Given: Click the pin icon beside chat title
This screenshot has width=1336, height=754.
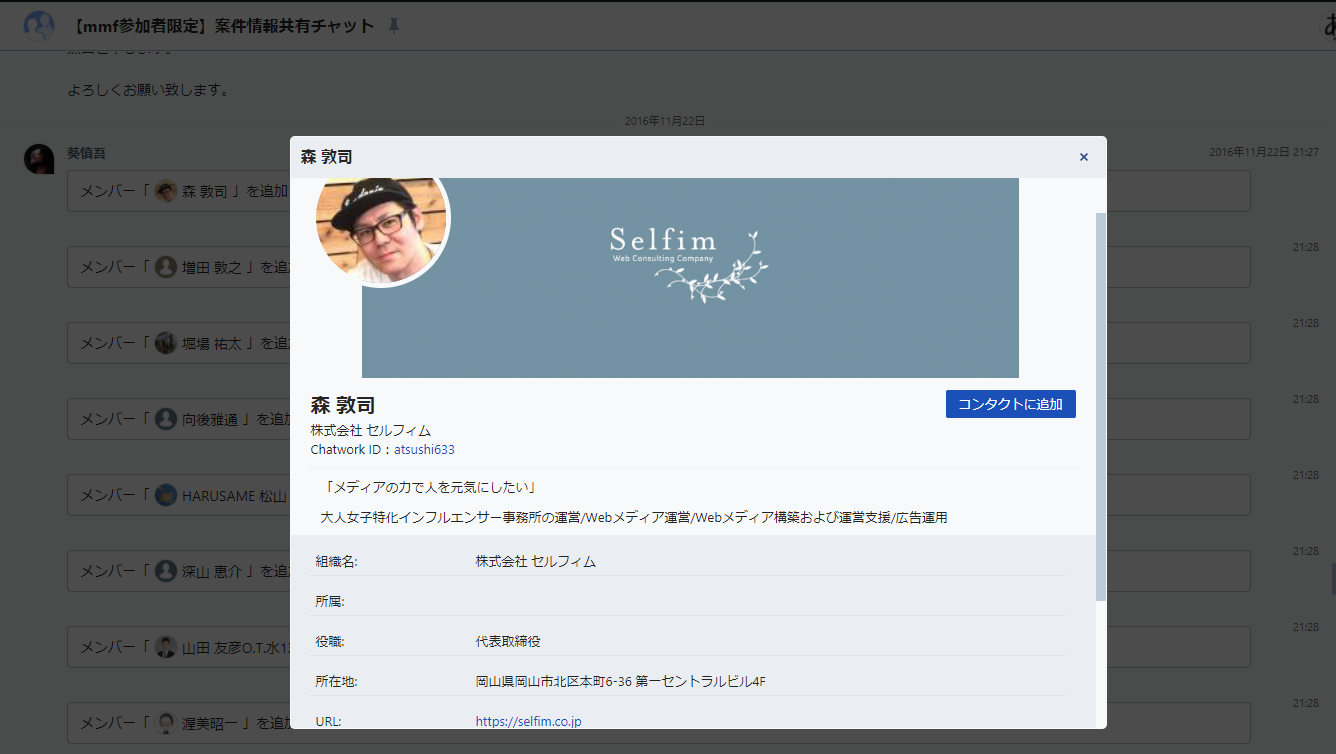Looking at the screenshot, I should 393,26.
